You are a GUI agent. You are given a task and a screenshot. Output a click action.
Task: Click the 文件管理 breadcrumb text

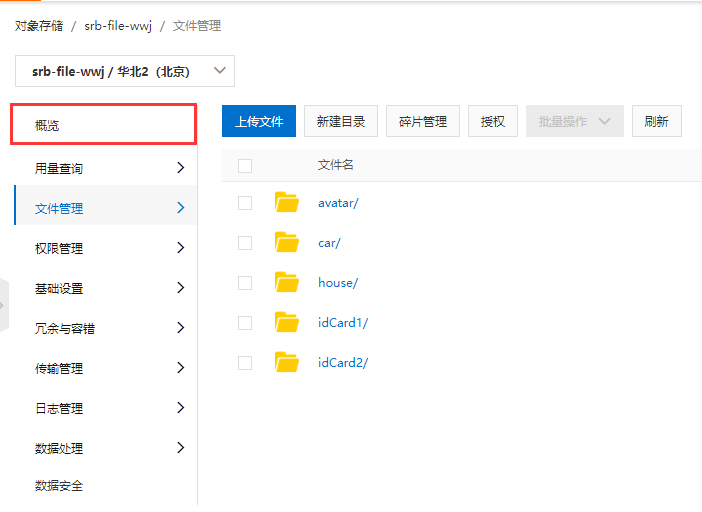pos(197,26)
